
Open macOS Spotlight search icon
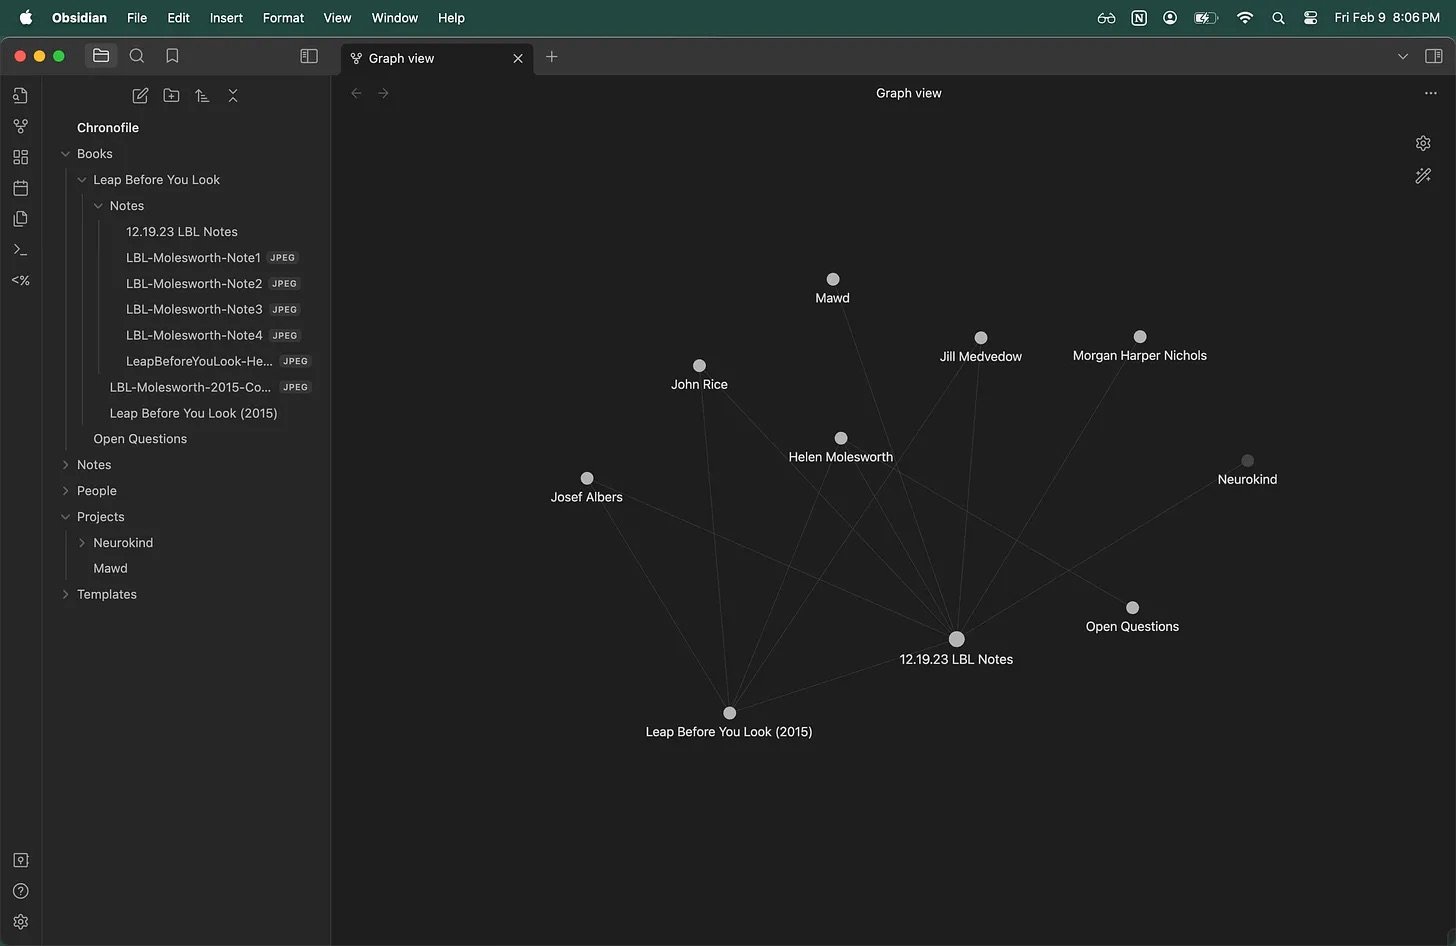tap(1278, 18)
